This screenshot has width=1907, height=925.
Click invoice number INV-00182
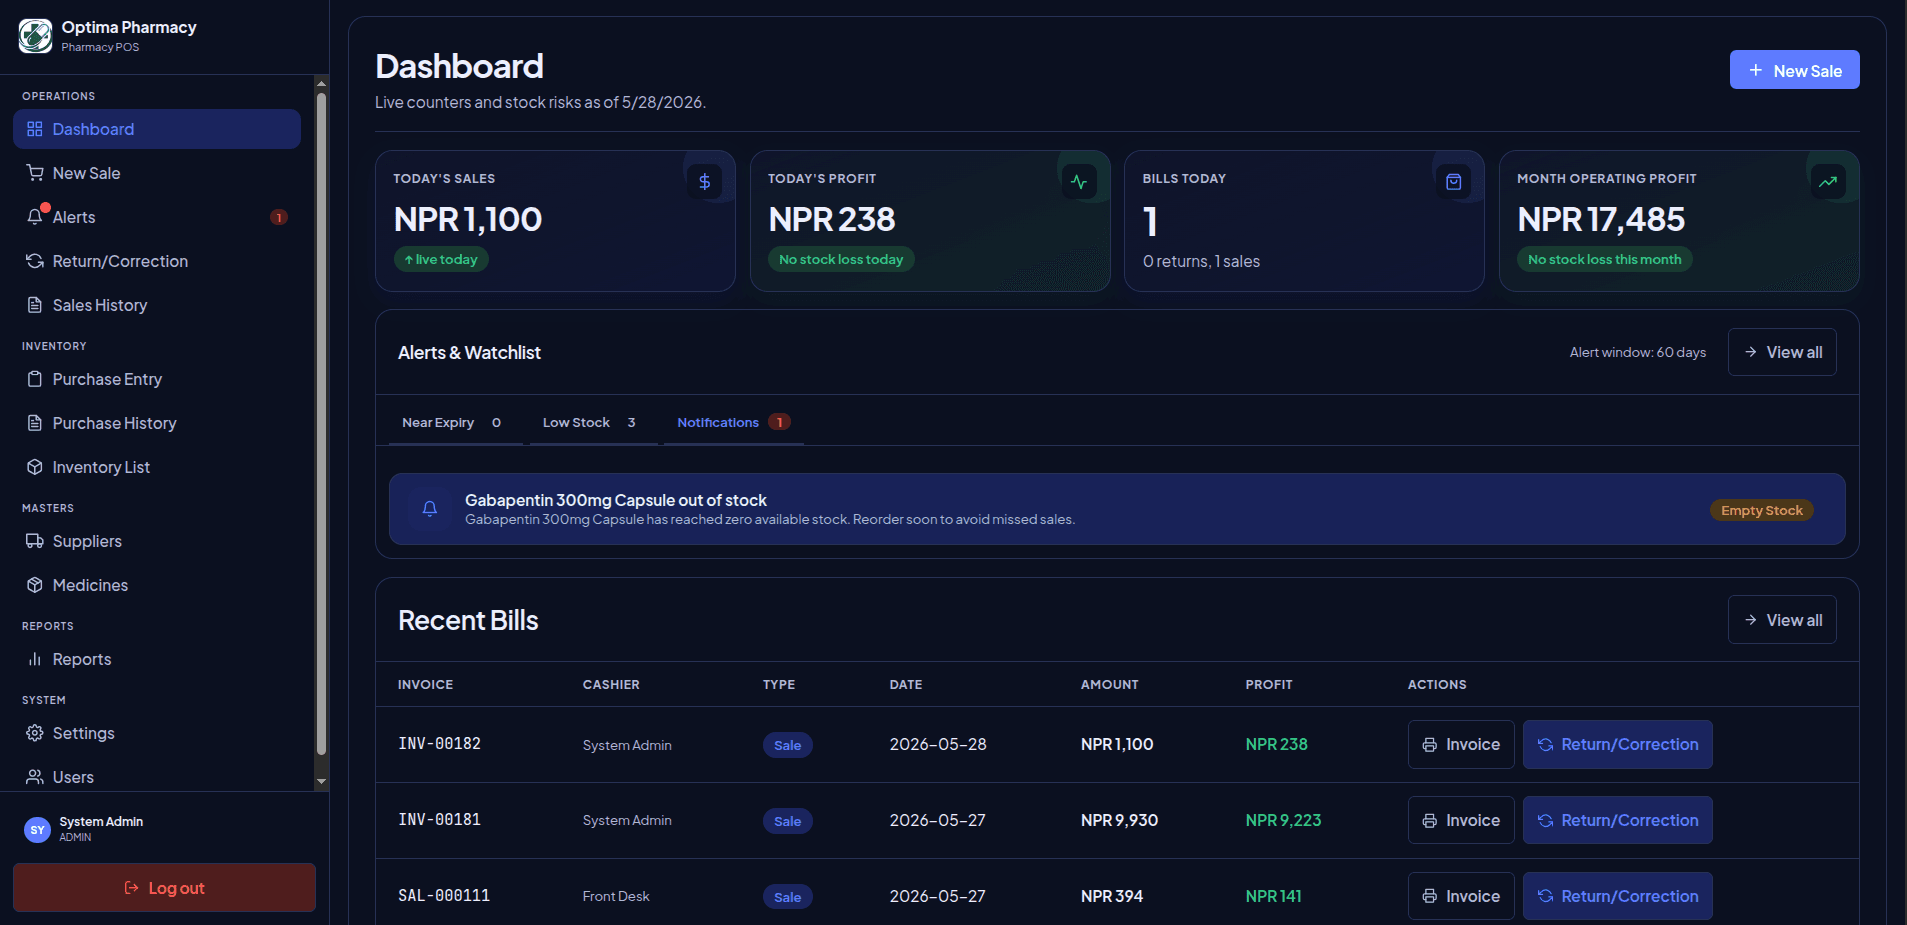pos(440,744)
